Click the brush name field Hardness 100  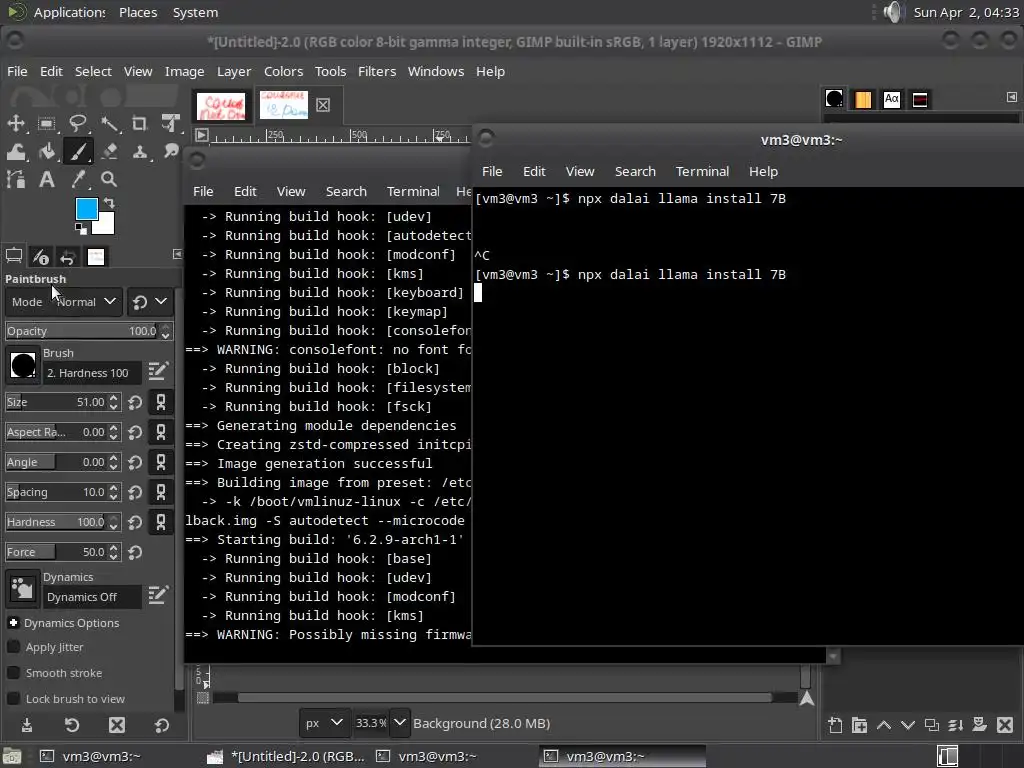click(x=91, y=373)
